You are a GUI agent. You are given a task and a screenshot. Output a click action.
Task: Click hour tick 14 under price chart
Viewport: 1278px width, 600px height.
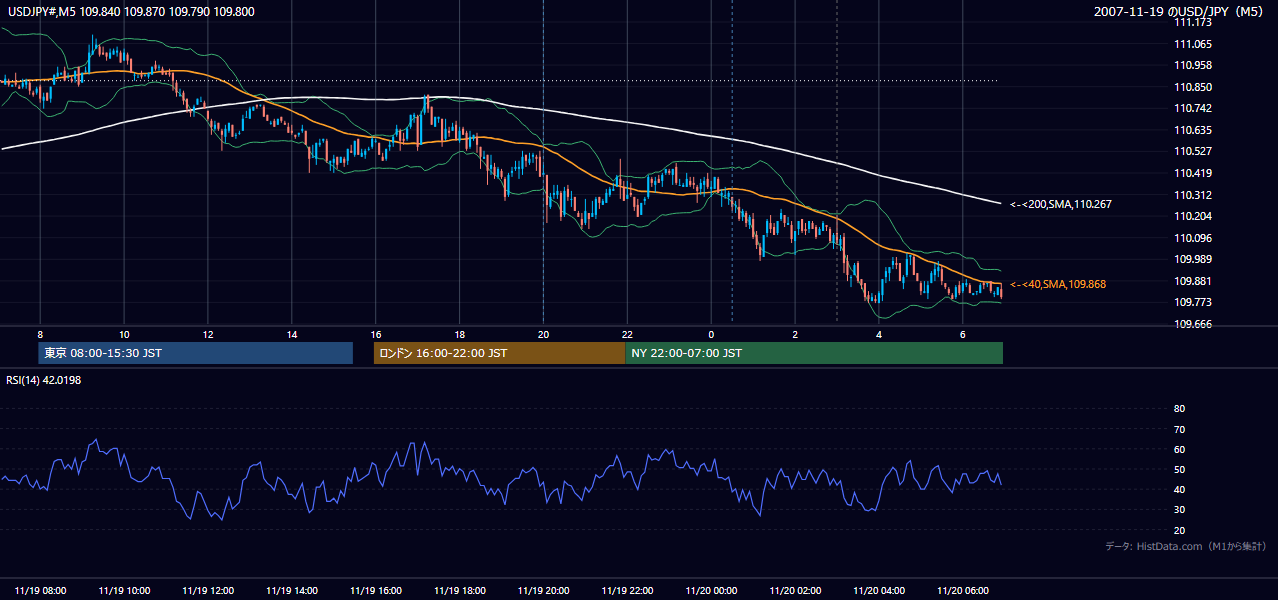click(292, 334)
